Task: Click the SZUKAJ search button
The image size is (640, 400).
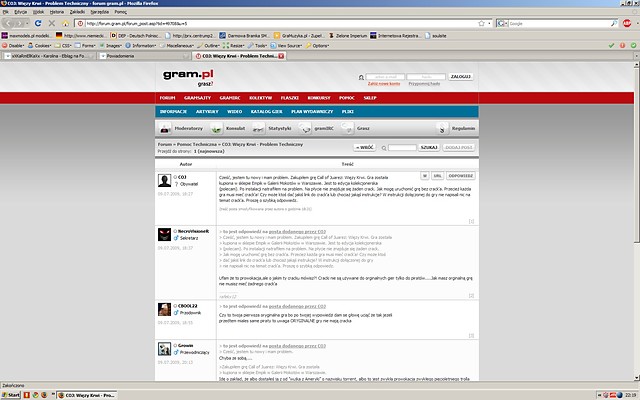Action: click(429, 147)
